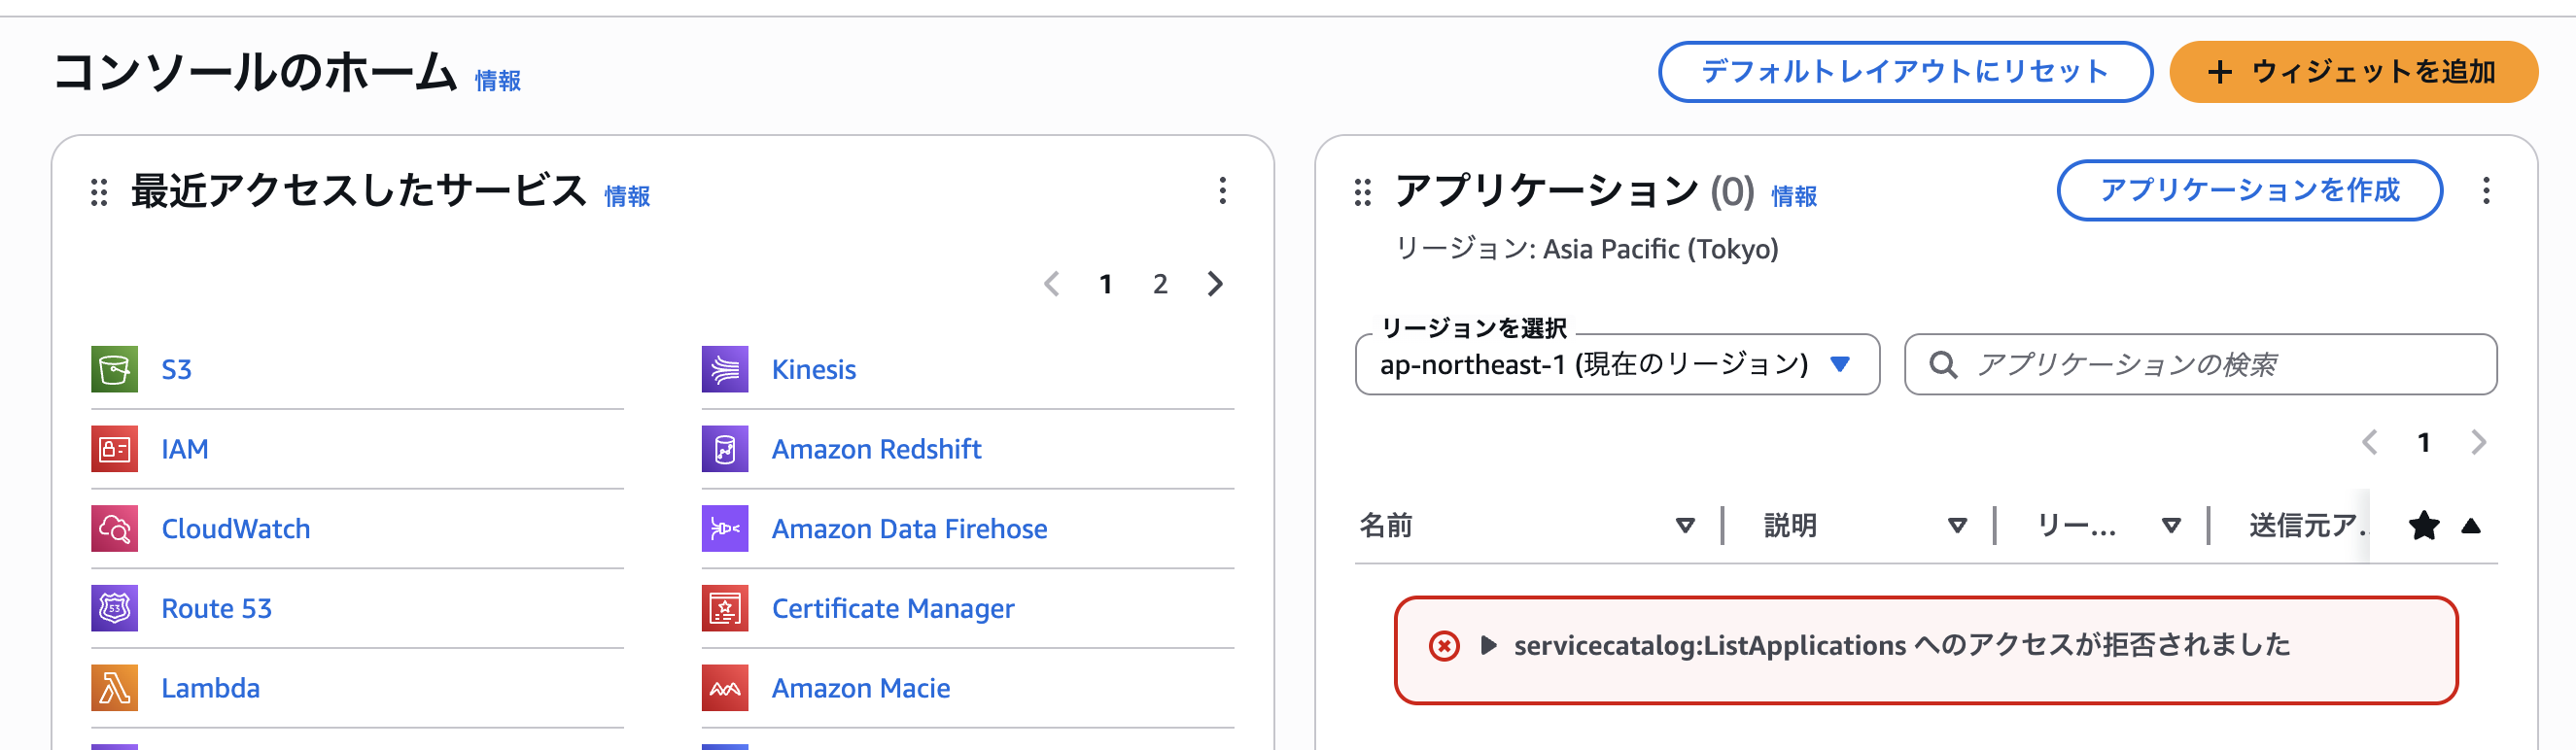Screen dimensions: 2576x750
Task: Expand the servicecatalog:ListApplications error details
Action: tap(1490, 645)
